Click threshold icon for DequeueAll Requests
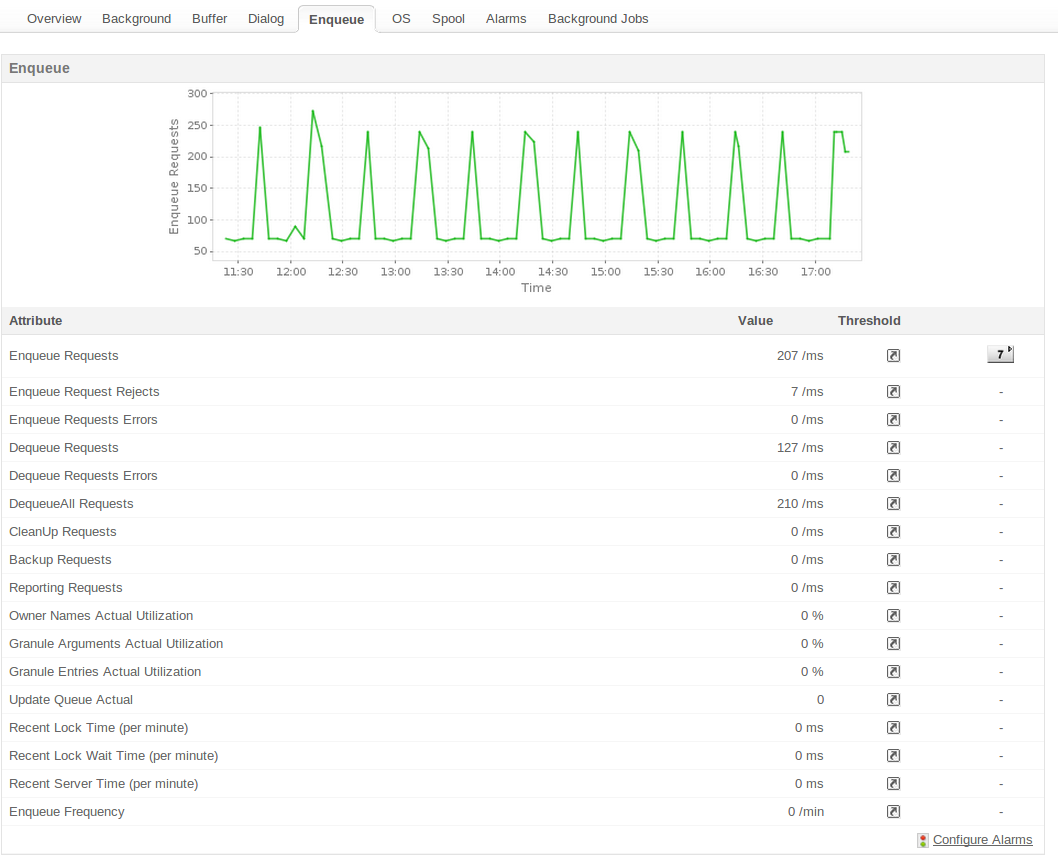 click(893, 504)
